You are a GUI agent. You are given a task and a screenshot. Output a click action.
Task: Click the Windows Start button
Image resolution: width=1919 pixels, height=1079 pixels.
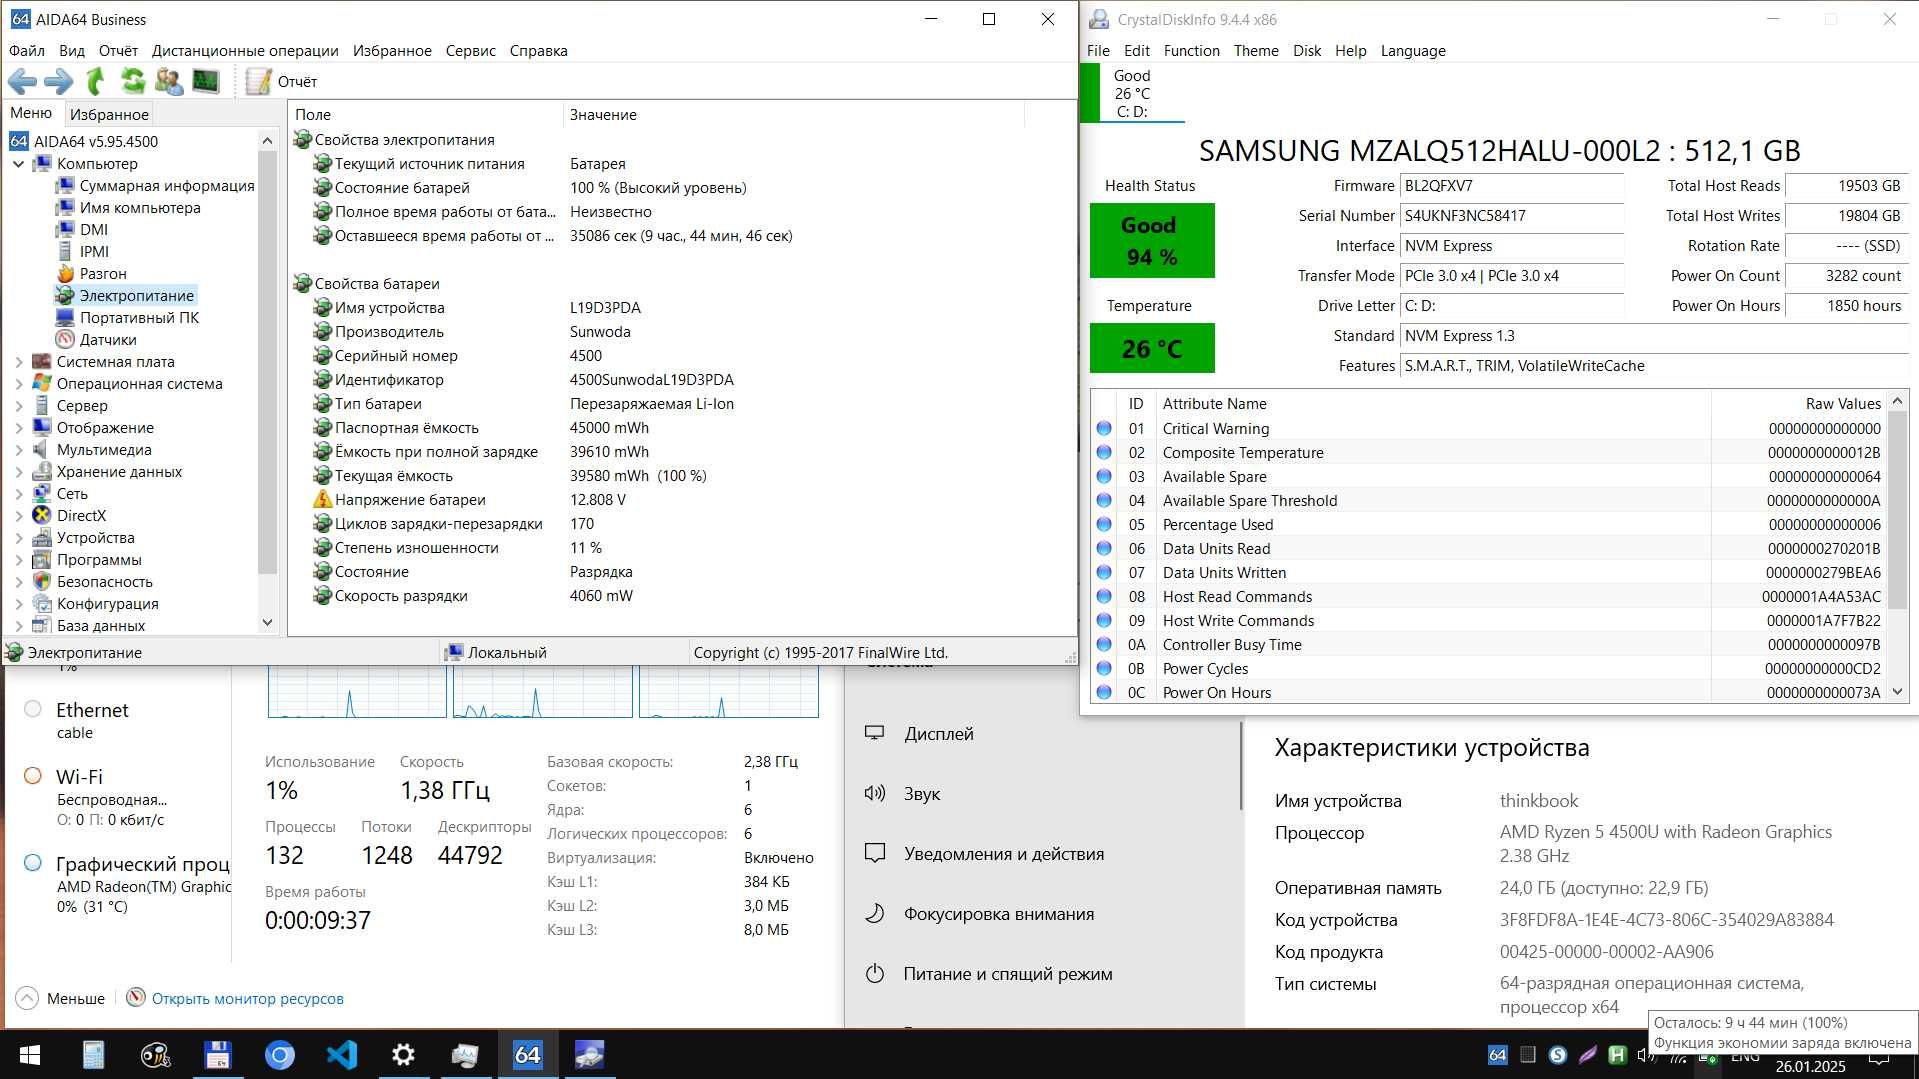(x=30, y=1055)
